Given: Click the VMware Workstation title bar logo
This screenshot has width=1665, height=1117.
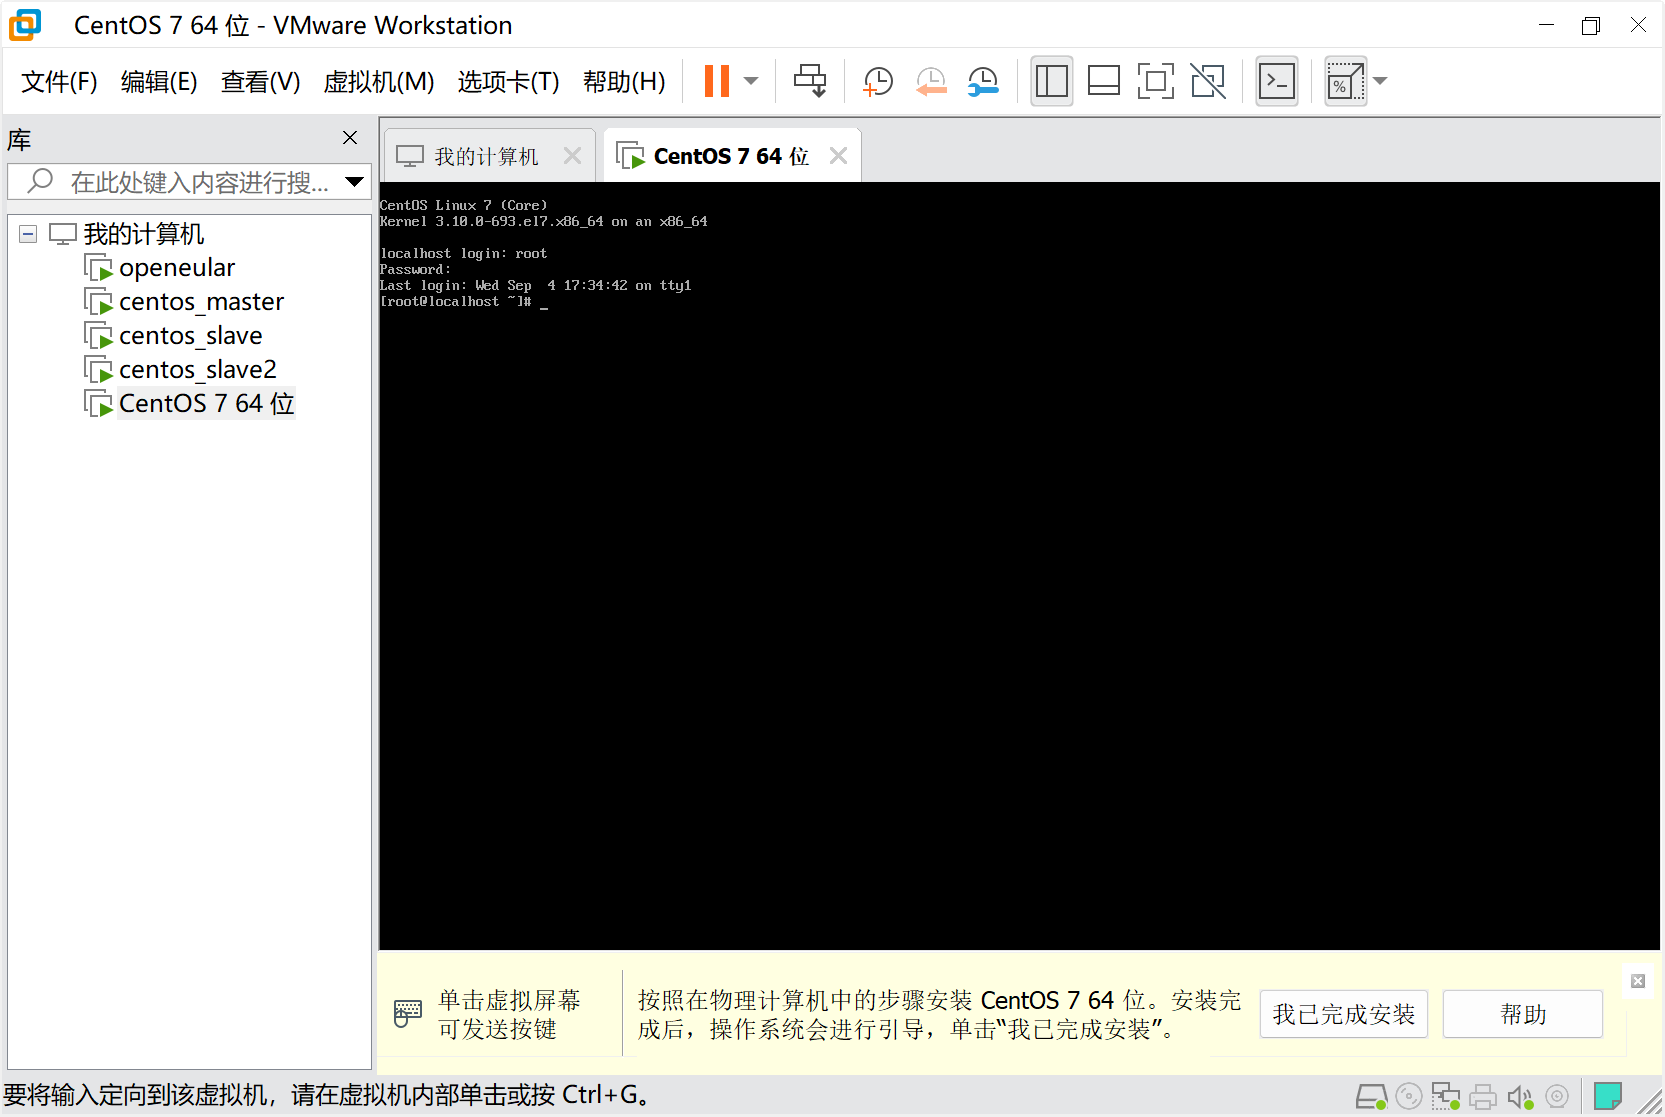Looking at the screenshot, I should click(25, 25).
